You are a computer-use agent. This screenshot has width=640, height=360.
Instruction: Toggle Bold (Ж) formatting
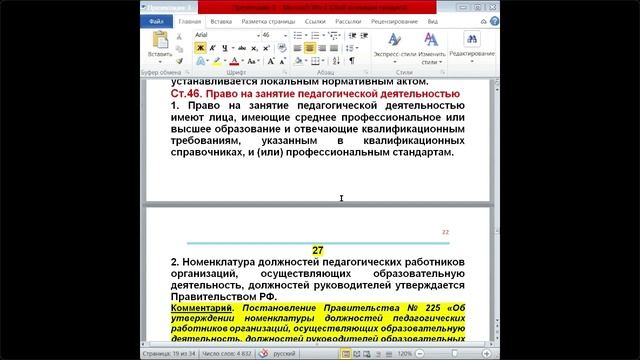200,48
